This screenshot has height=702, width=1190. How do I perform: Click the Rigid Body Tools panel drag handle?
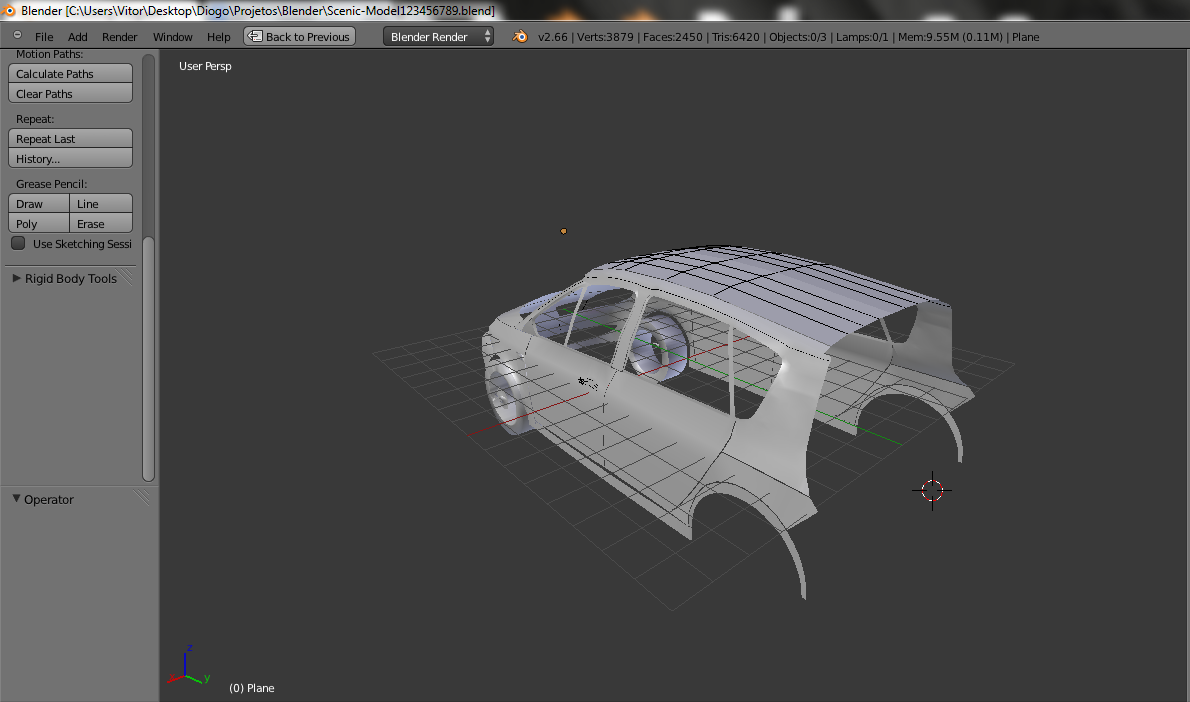(127, 279)
